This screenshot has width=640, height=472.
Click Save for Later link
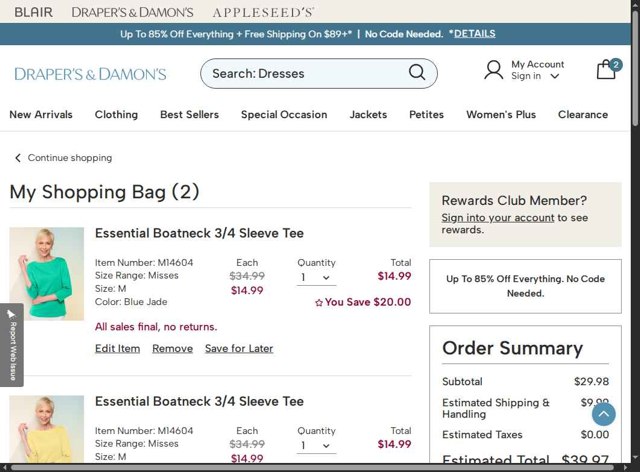239,348
